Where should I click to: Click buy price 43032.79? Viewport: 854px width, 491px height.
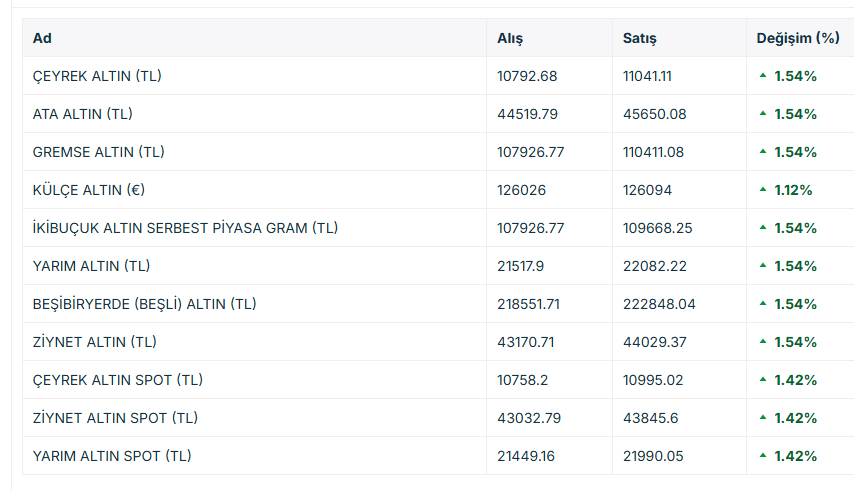click(x=529, y=418)
